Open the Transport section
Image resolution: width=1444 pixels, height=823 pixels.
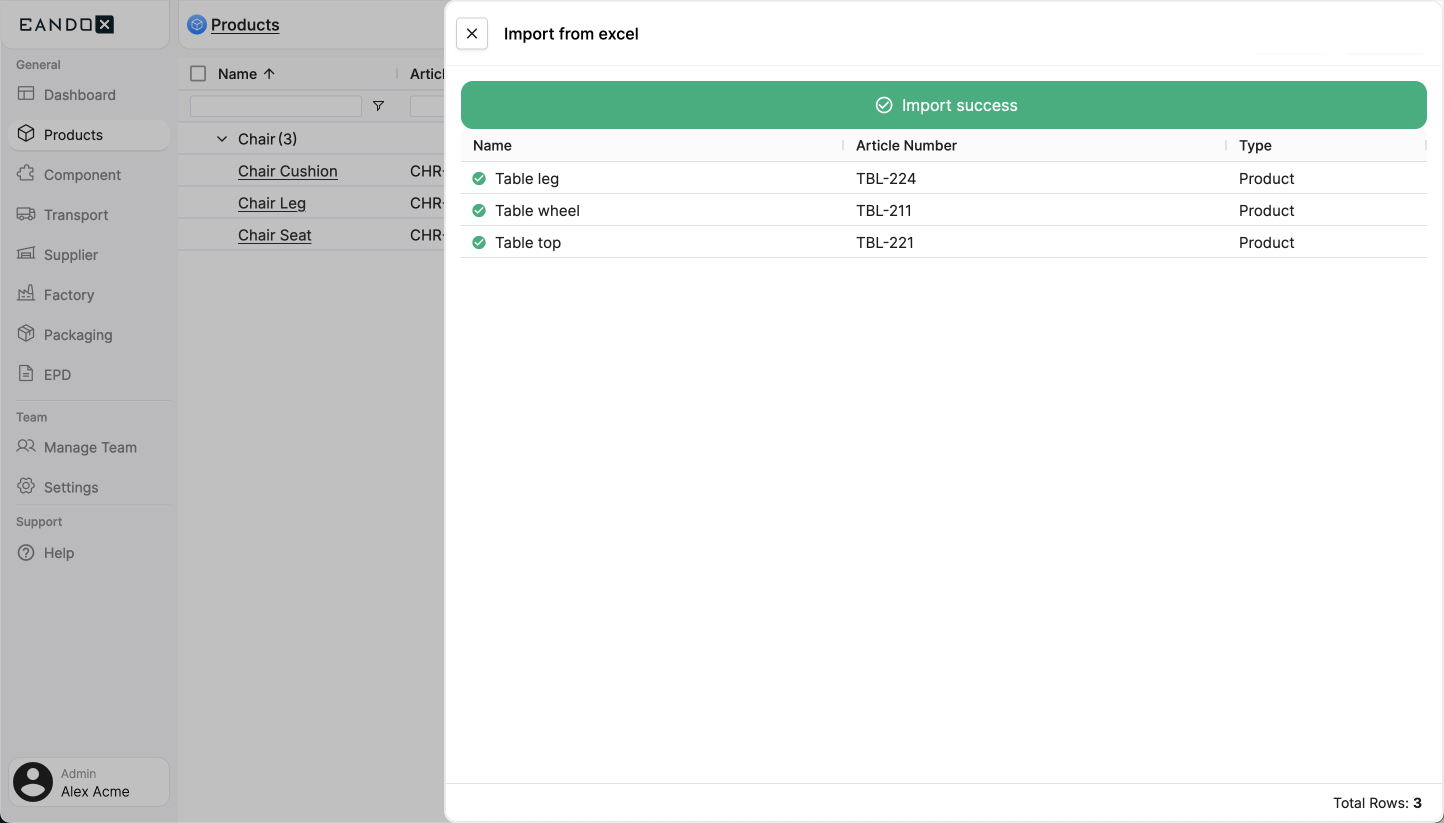75,214
